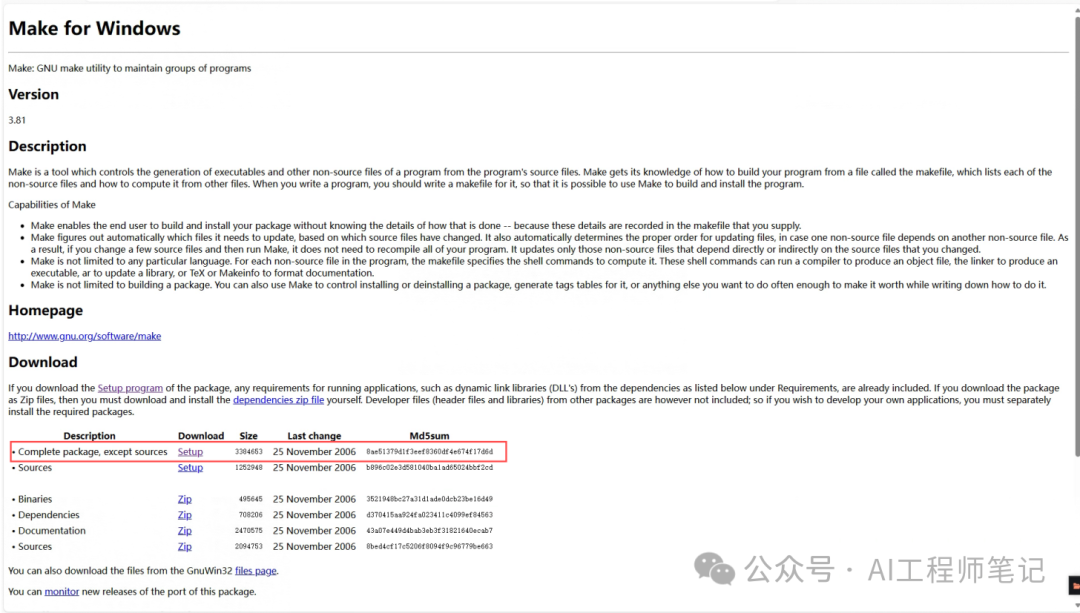Image resolution: width=1080 pixels, height=613 pixels.
Task: Click the size value 2470575
Action: tap(249, 531)
